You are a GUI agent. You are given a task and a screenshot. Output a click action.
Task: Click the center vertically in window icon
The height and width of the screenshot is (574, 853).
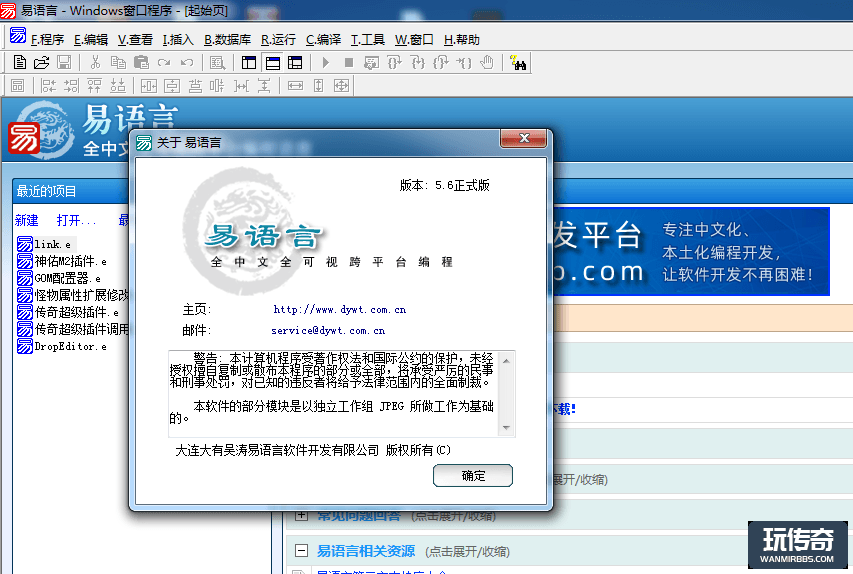point(172,85)
